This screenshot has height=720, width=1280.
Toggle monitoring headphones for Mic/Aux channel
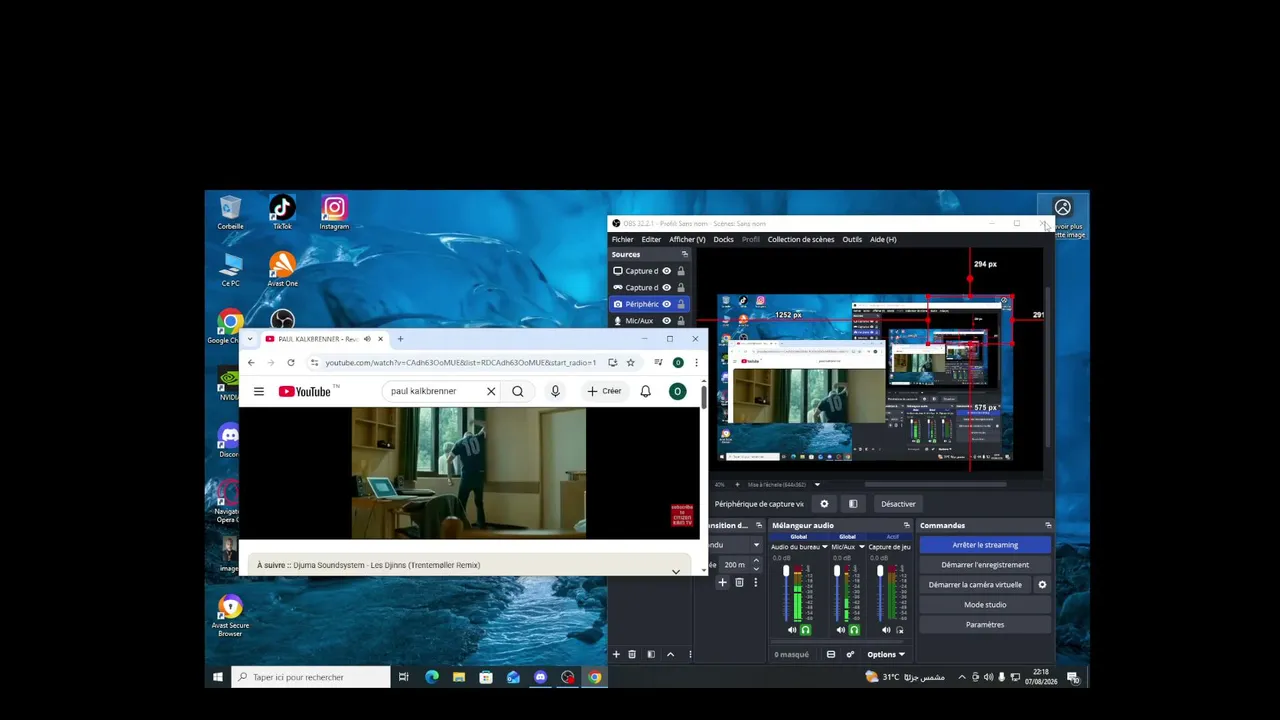click(854, 630)
